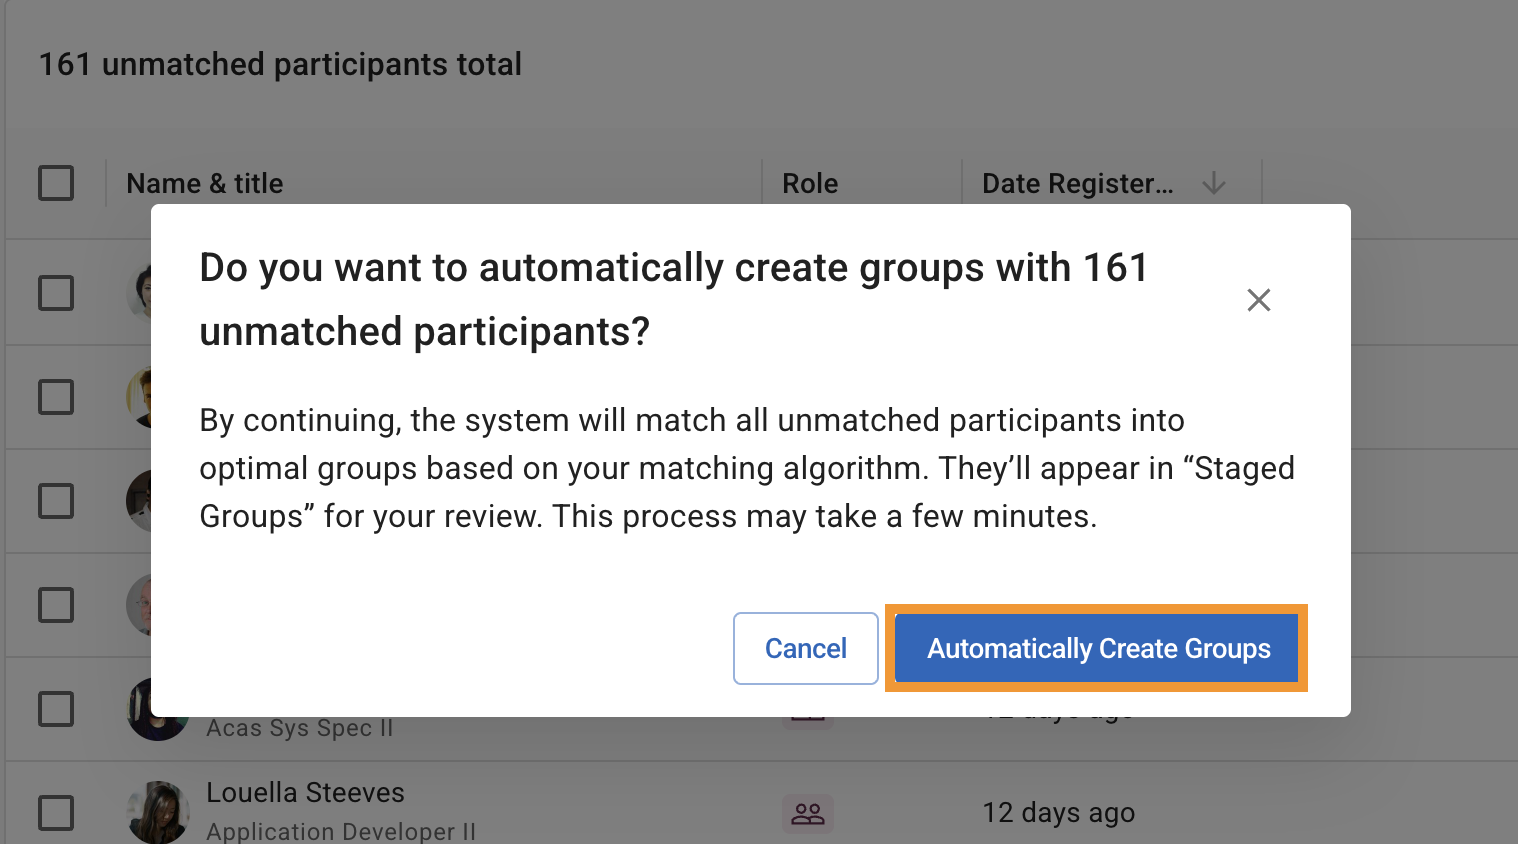Click the group role icon beside Louella Steeves
Viewport: 1518px width, 844px height.
(x=807, y=813)
